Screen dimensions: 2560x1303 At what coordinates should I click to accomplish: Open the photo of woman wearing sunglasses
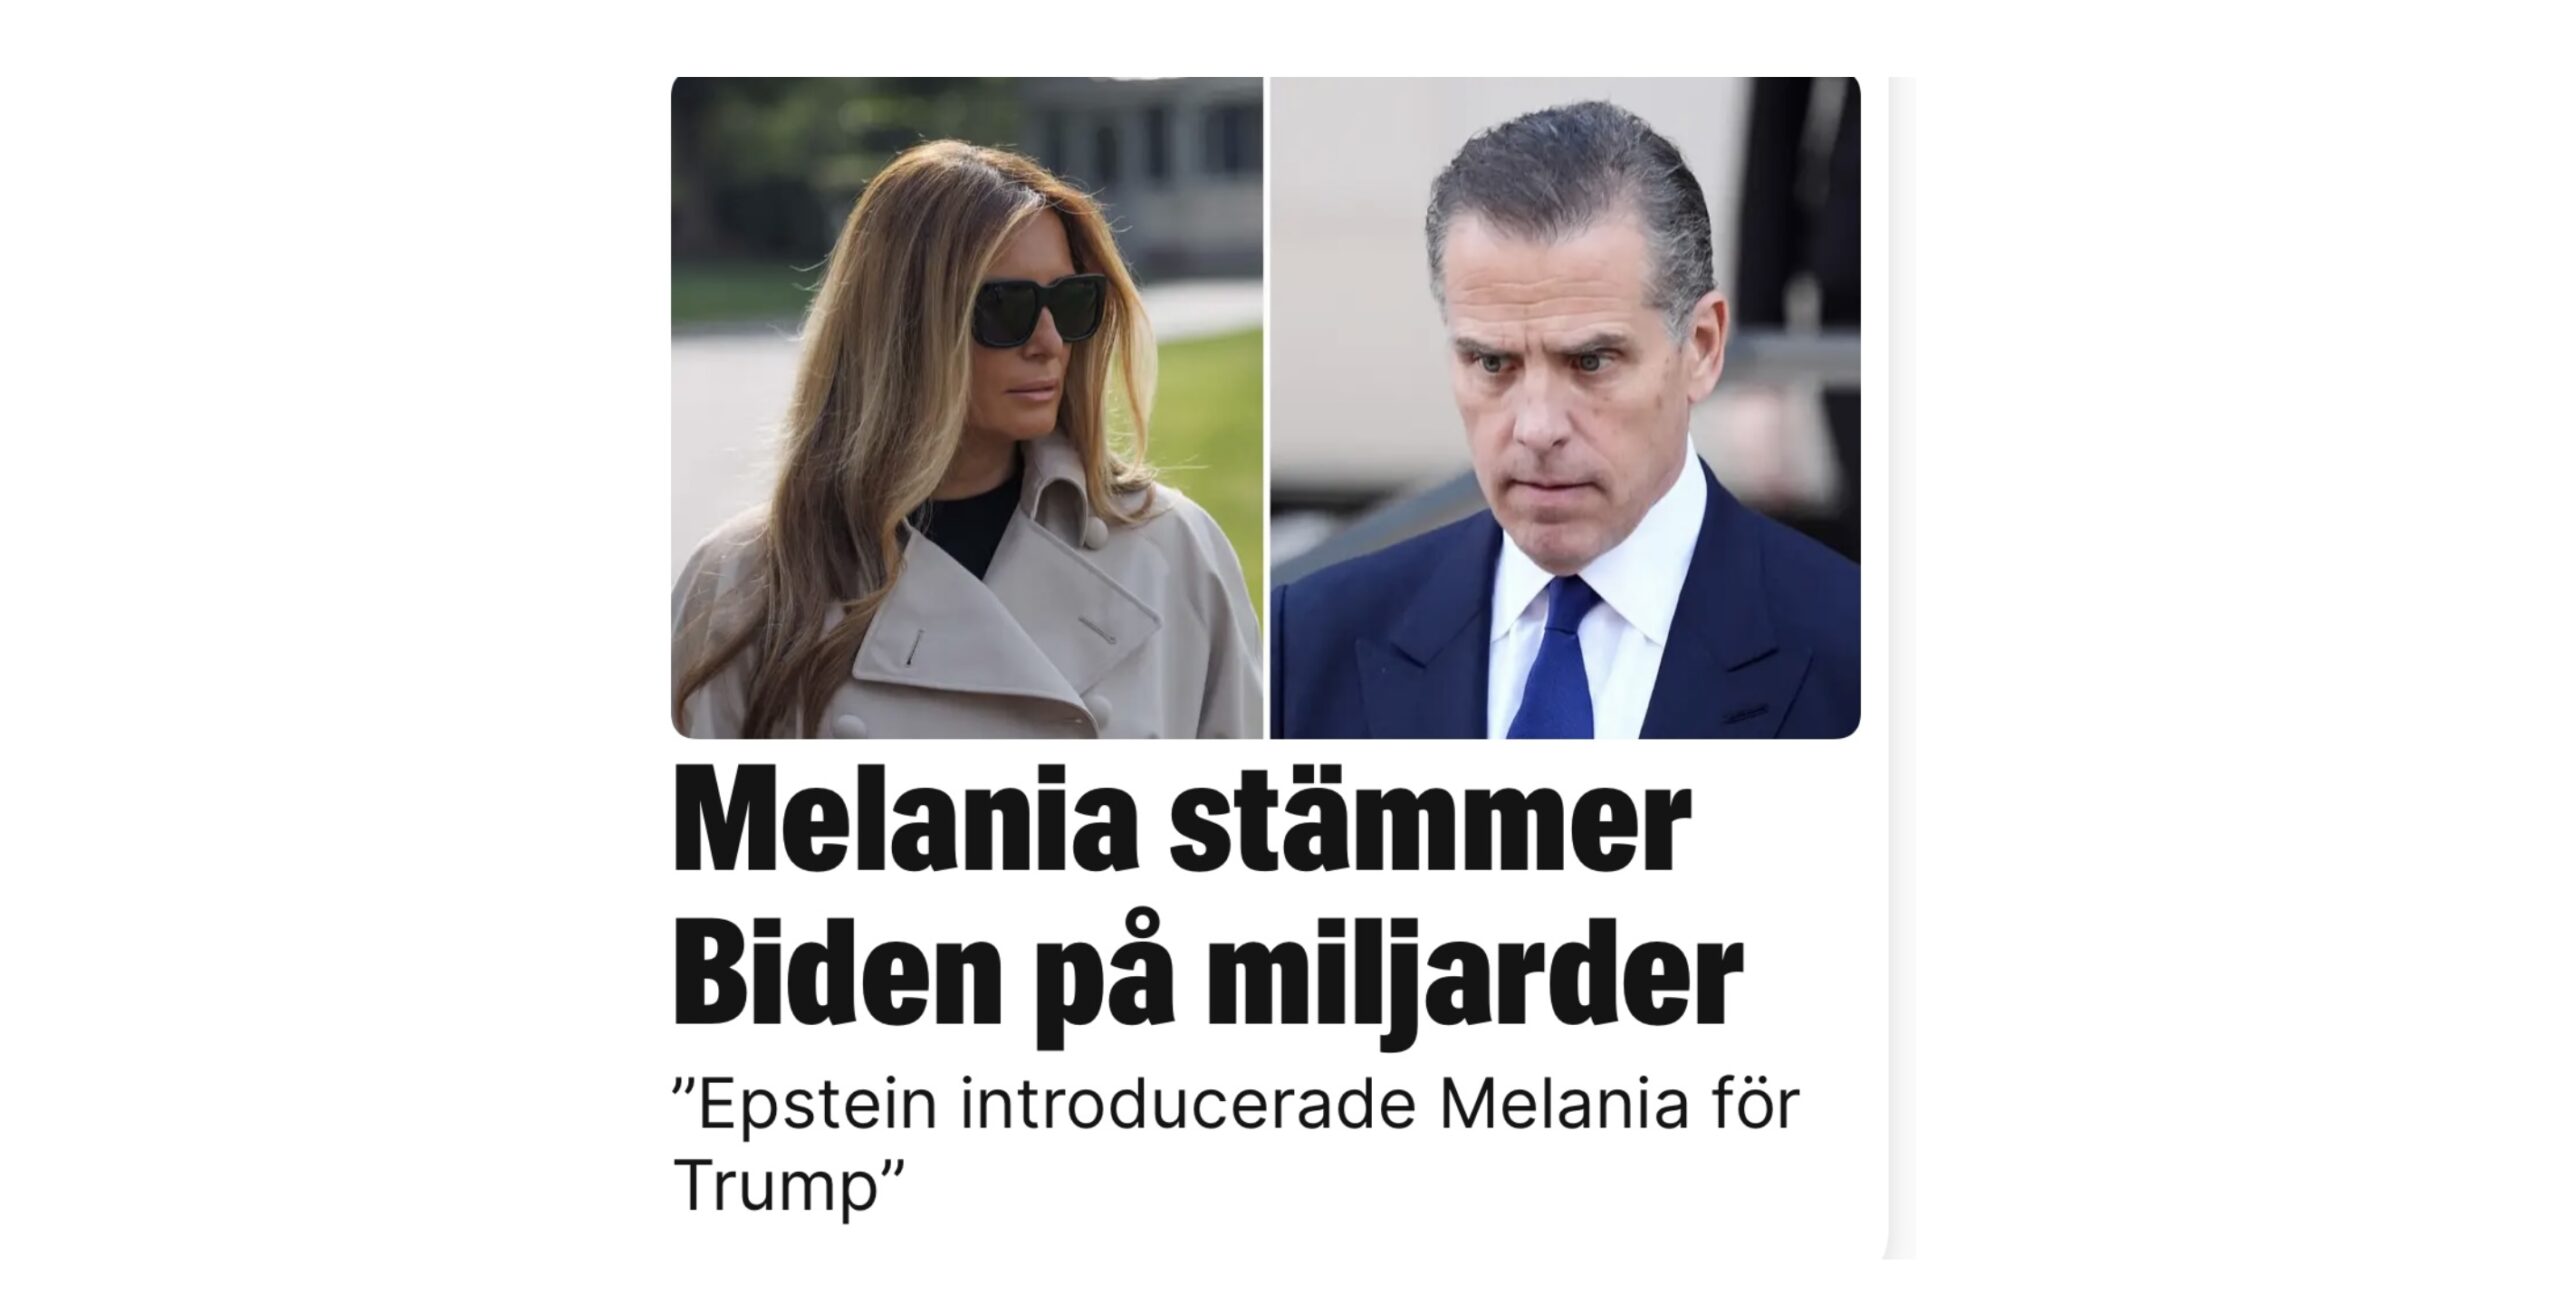click(966, 407)
